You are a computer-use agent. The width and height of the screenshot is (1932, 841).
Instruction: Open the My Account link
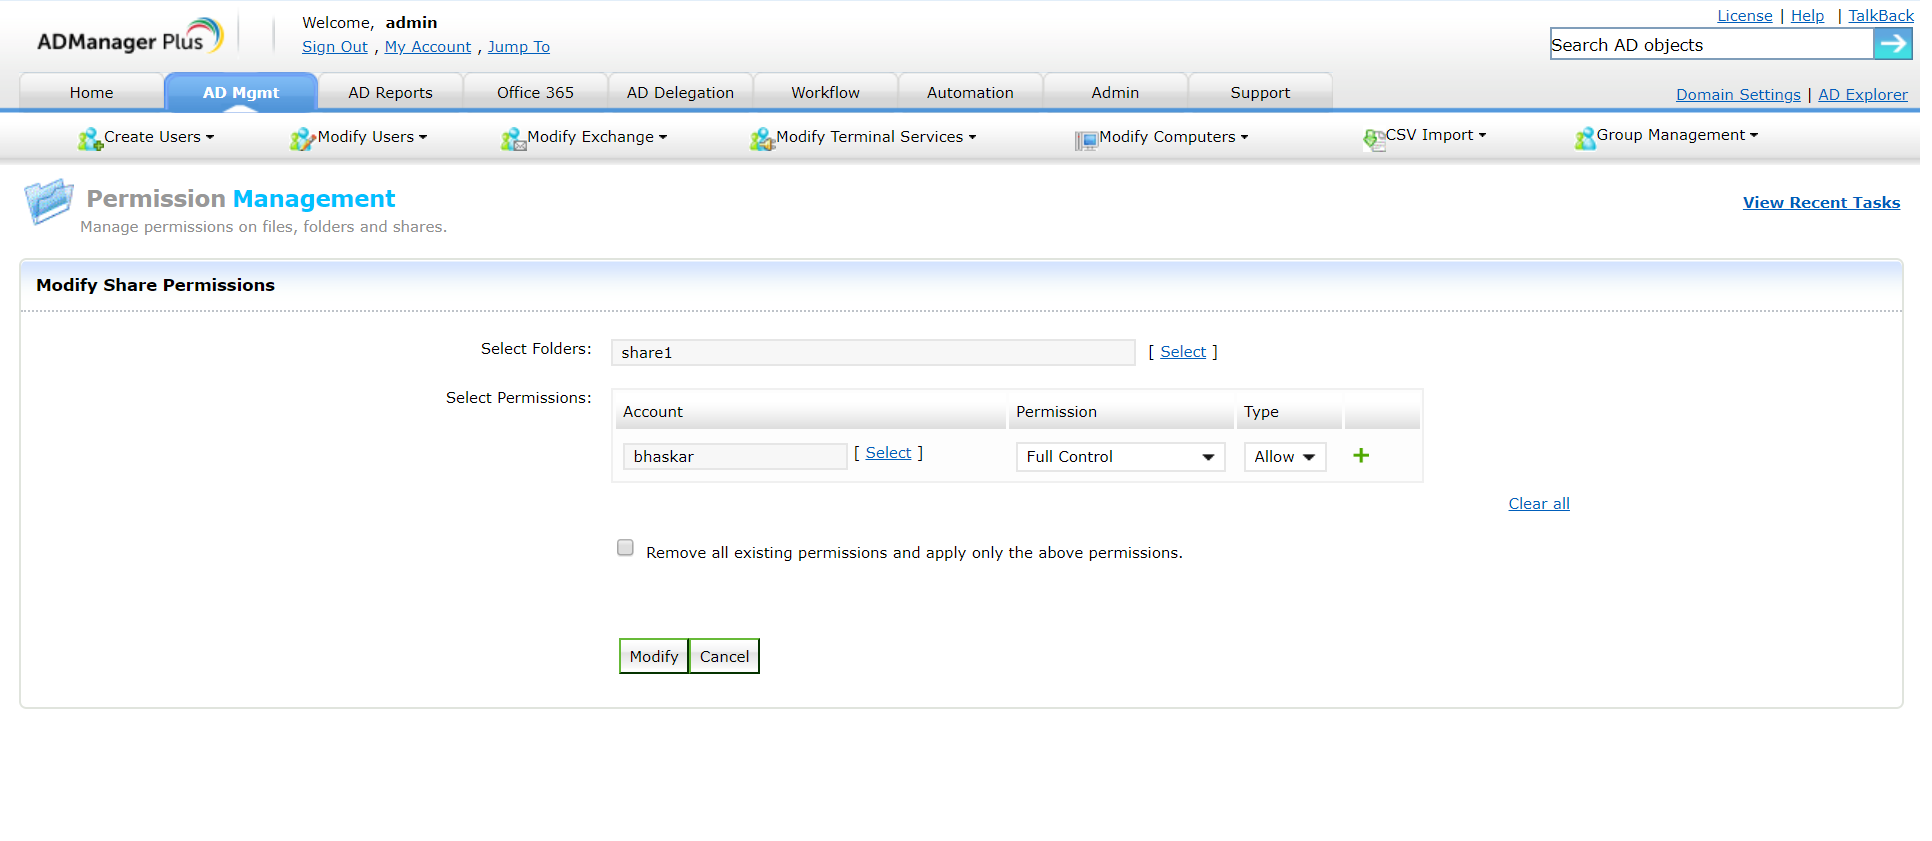(x=428, y=47)
